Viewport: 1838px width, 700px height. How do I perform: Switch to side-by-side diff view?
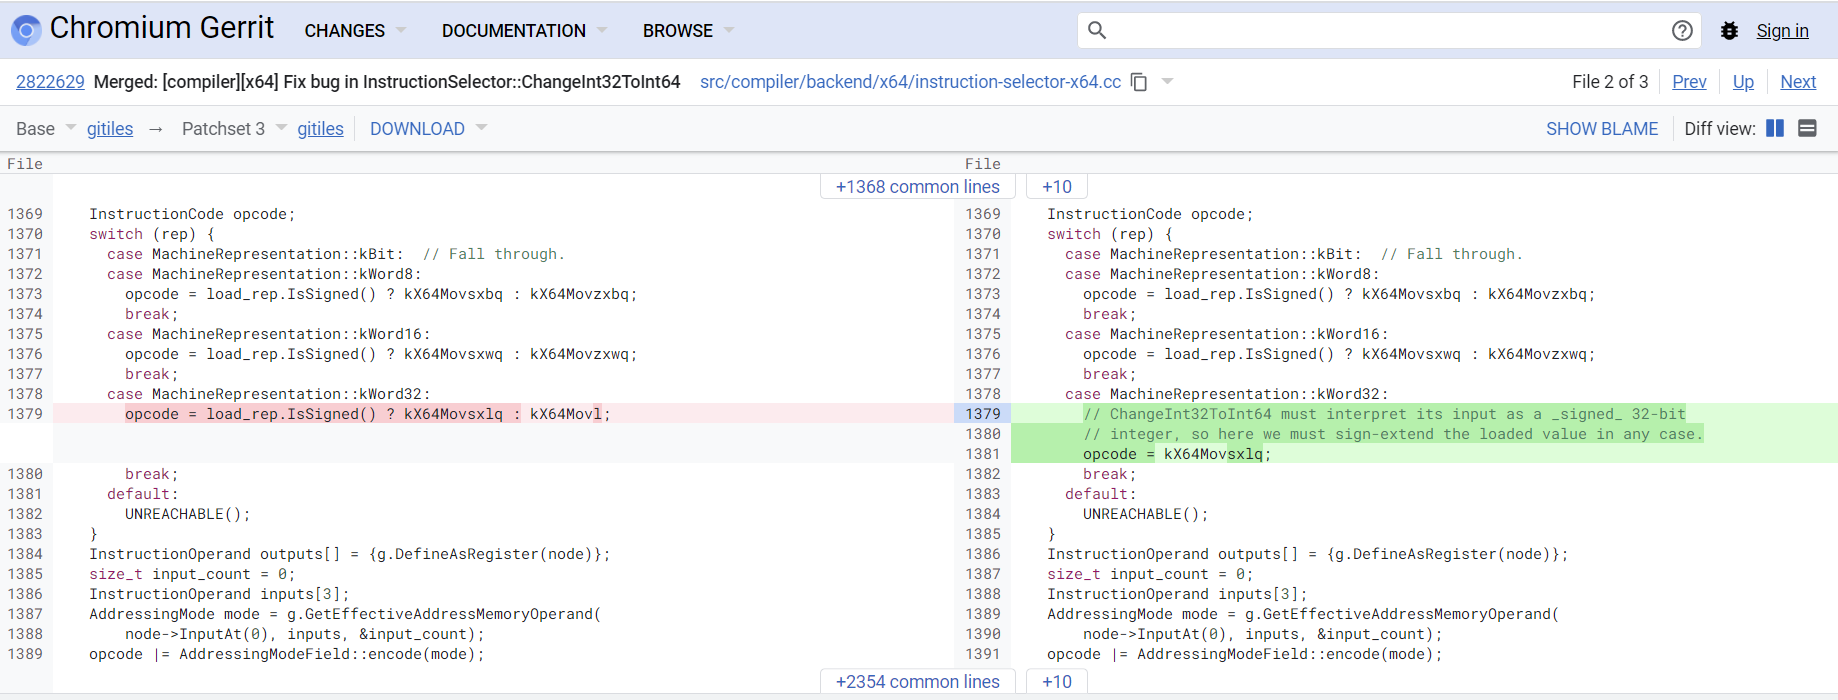coord(1775,128)
